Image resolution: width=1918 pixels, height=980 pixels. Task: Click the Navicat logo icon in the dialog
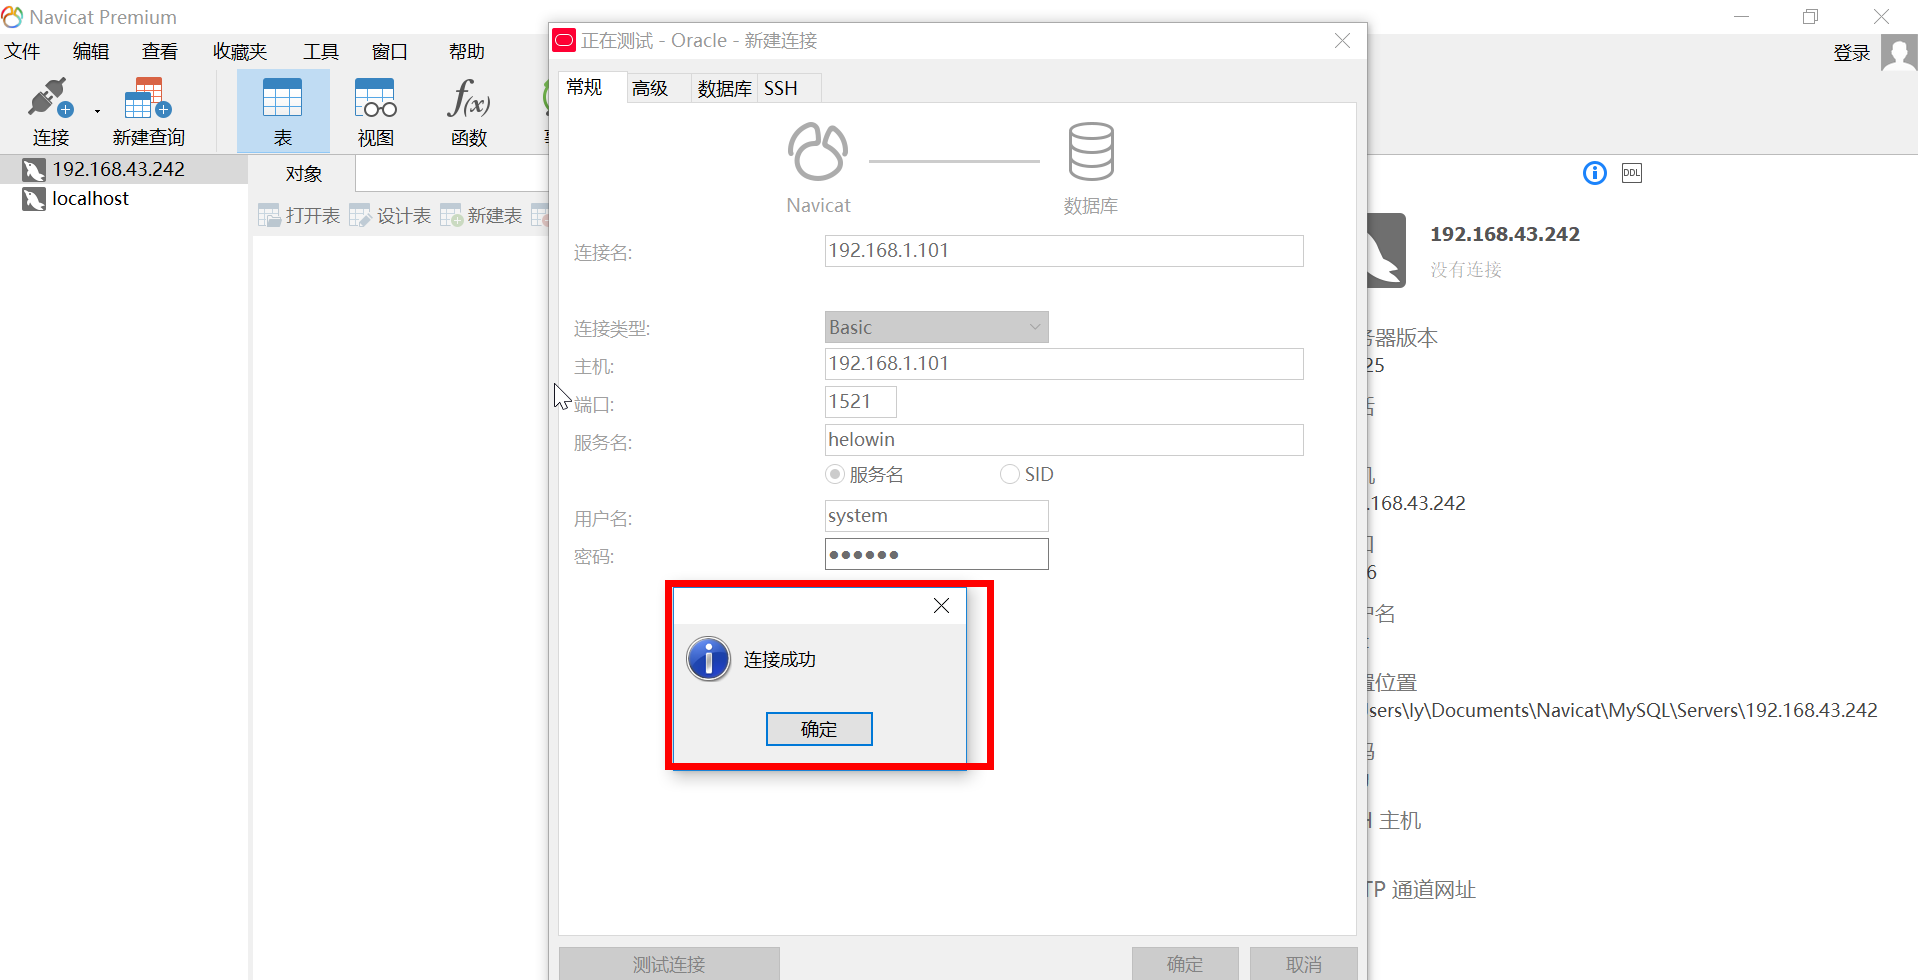pos(818,151)
